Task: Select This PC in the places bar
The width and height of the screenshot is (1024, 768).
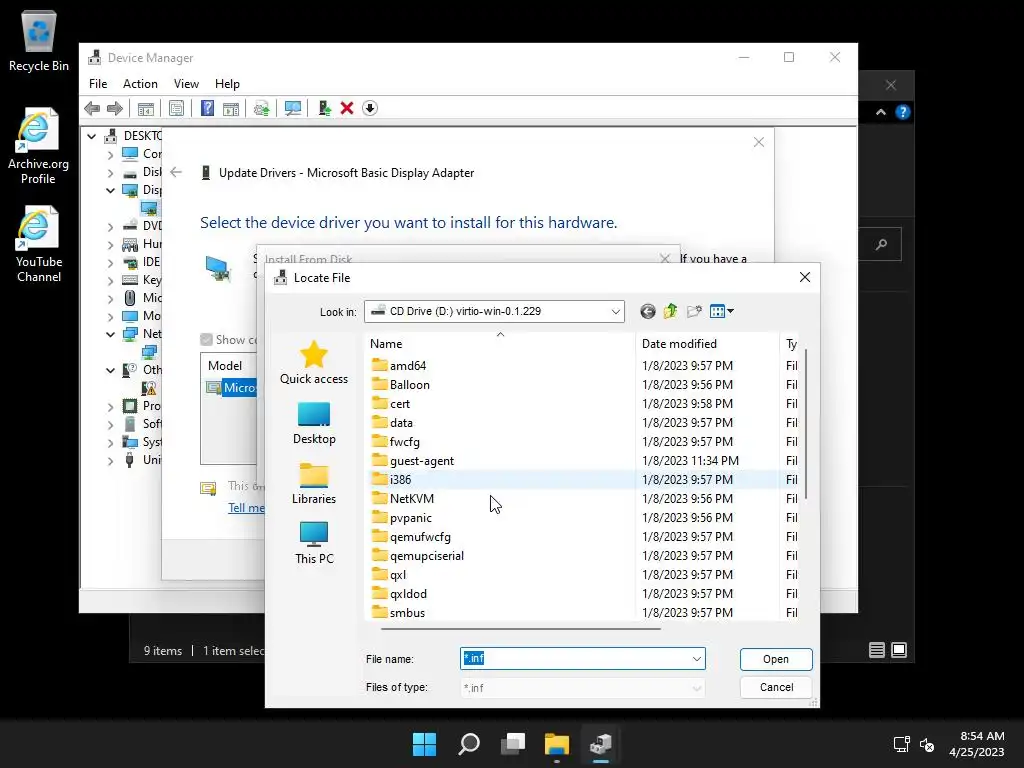Action: [x=314, y=543]
